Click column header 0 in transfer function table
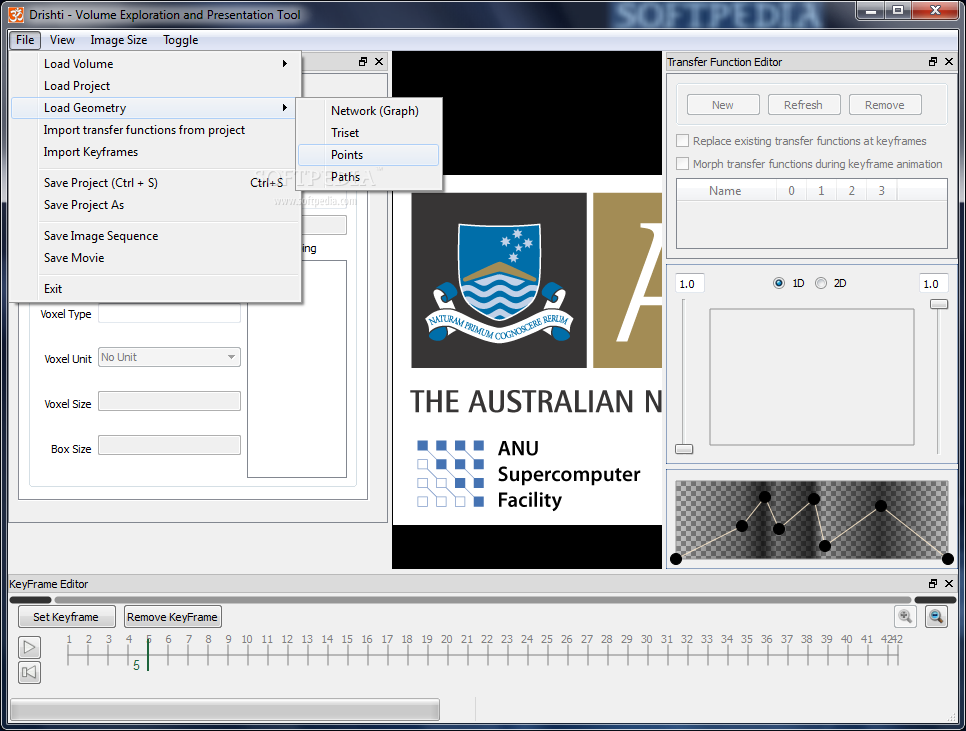Viewport: 966px width, 731px height. (792, 191)
